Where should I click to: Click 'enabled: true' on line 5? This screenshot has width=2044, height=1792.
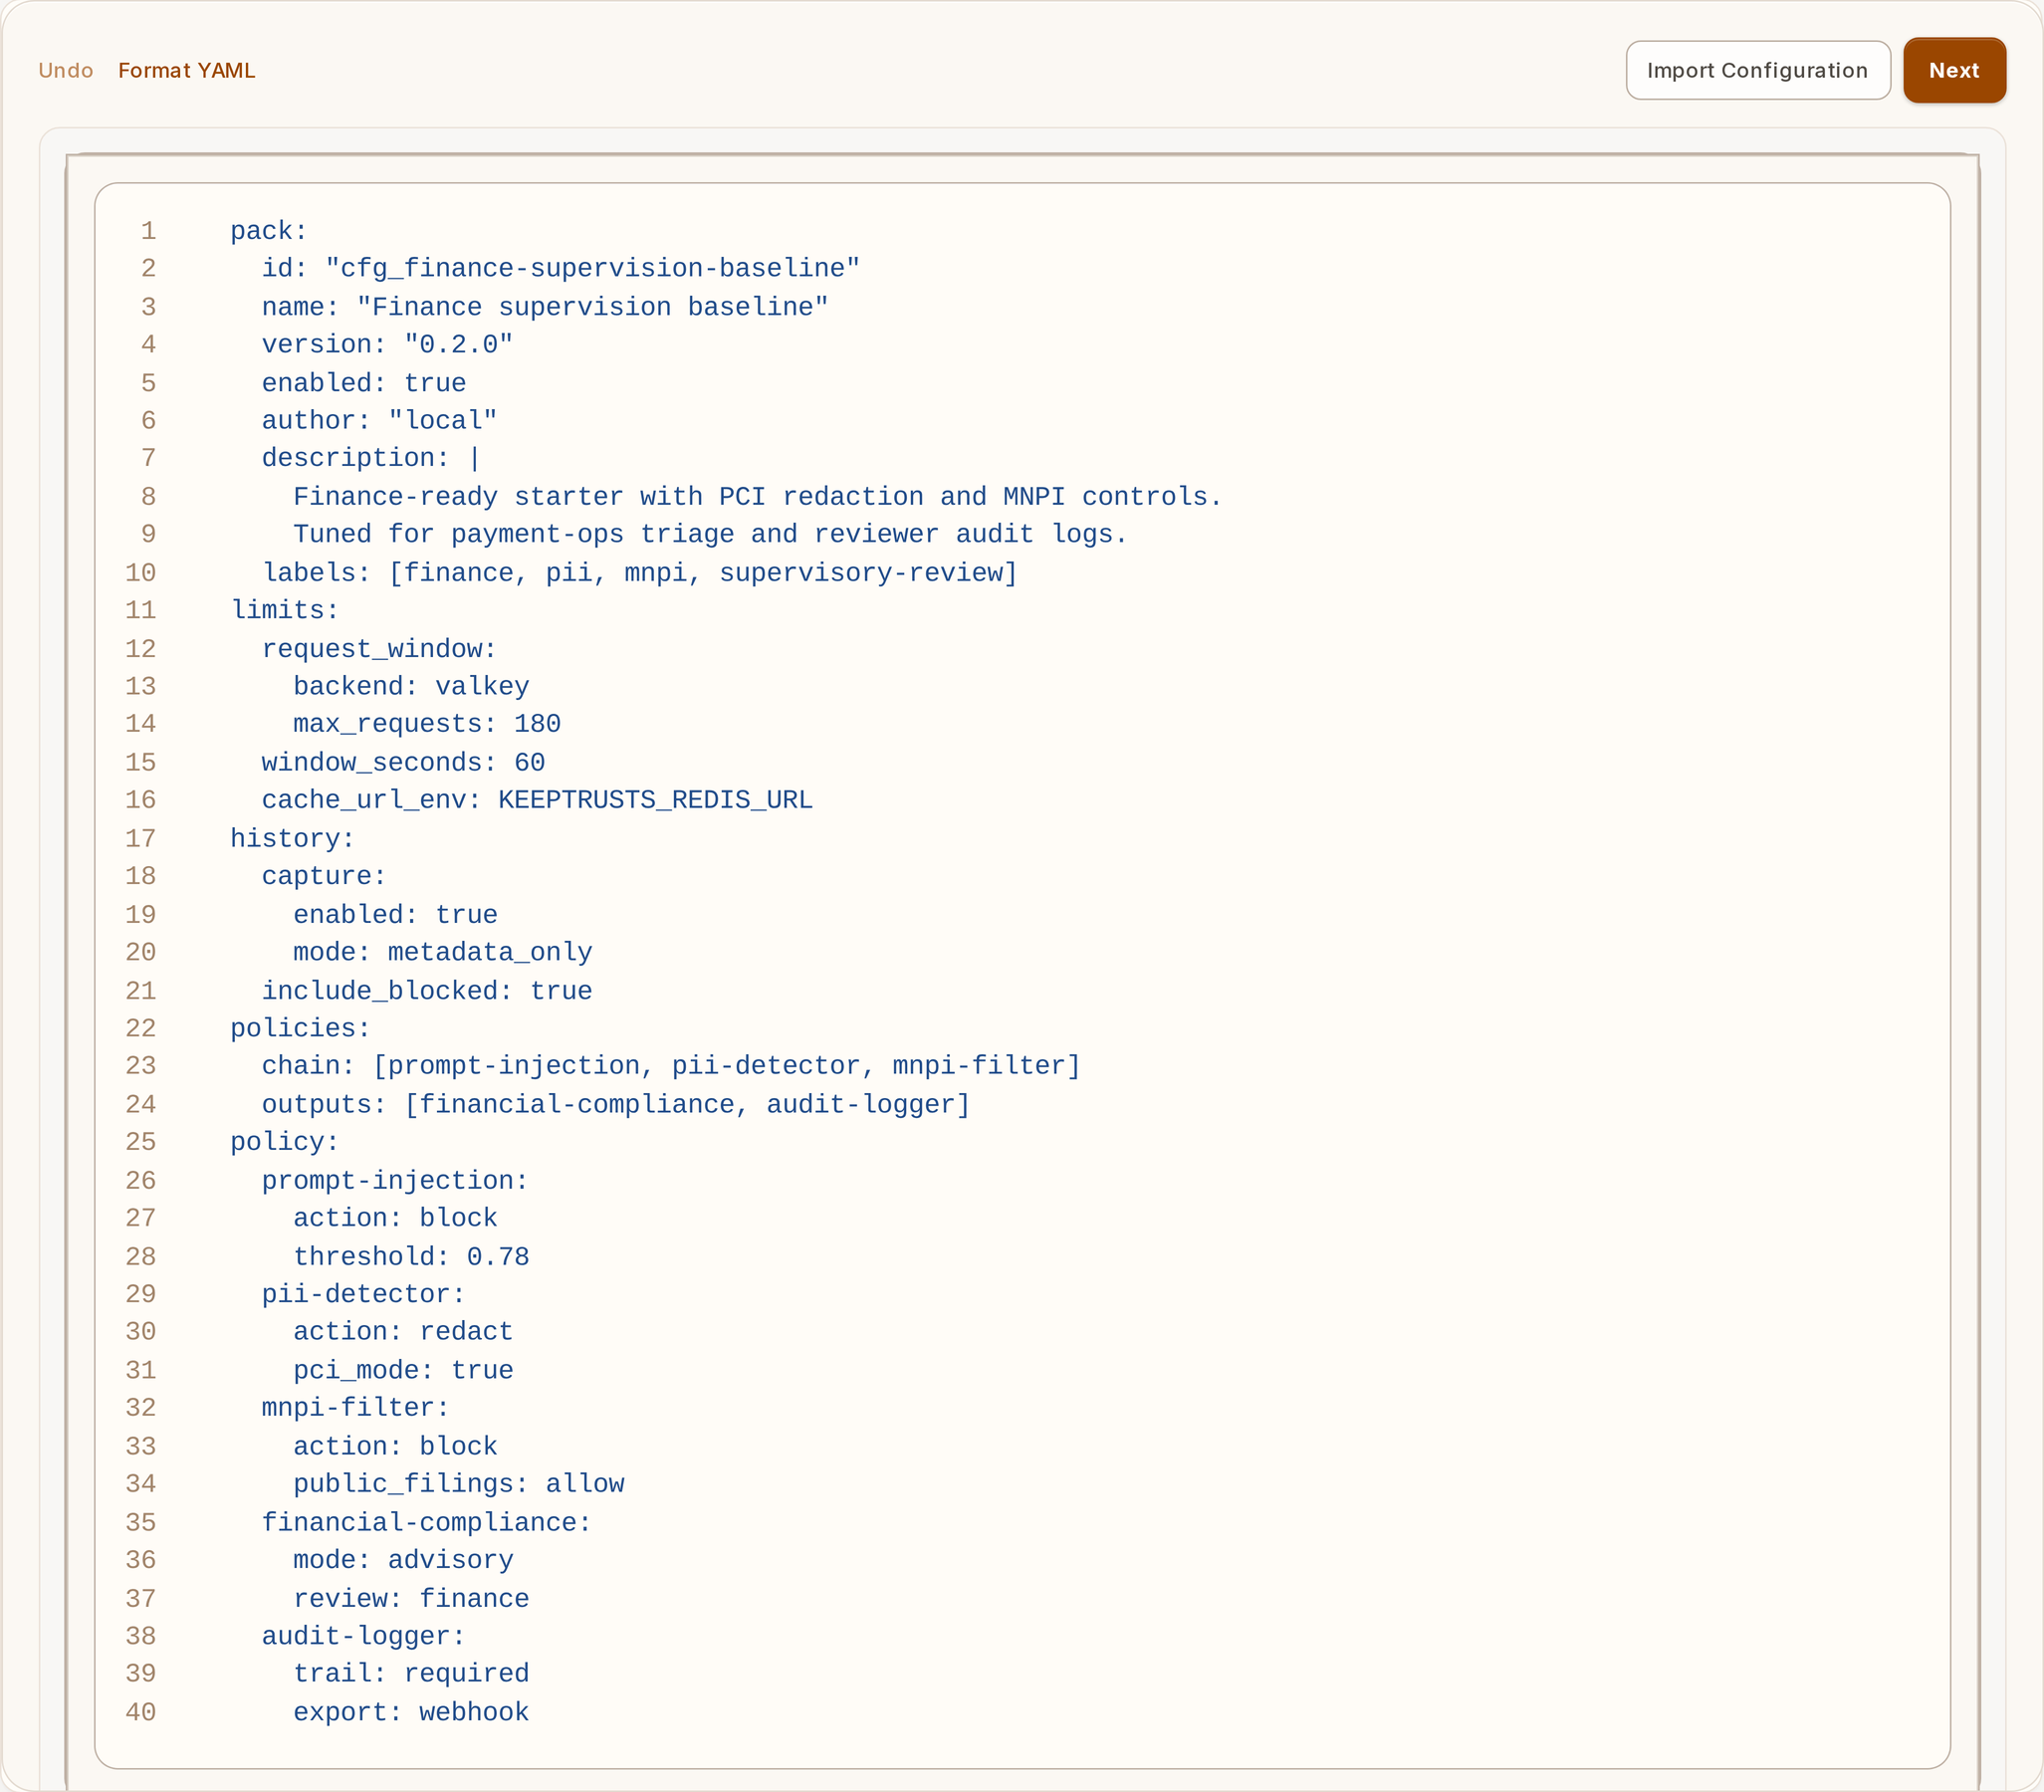point(363,383)
